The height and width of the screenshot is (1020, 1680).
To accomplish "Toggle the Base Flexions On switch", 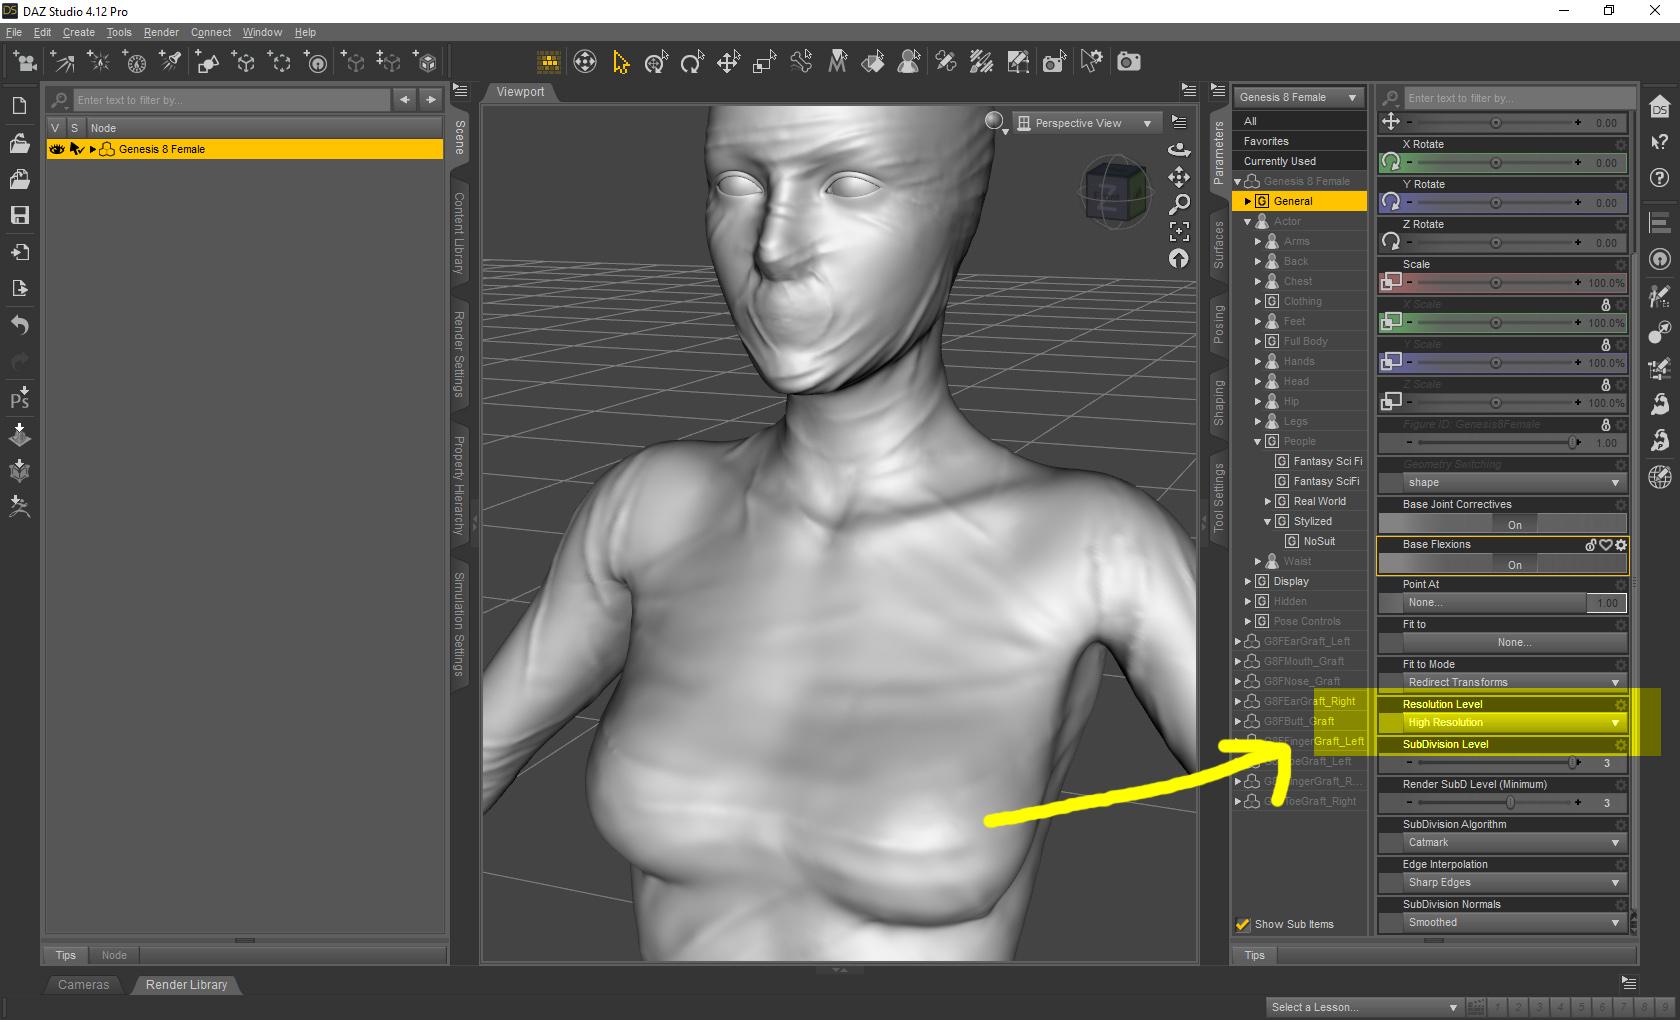I will tap(1503, 564).
